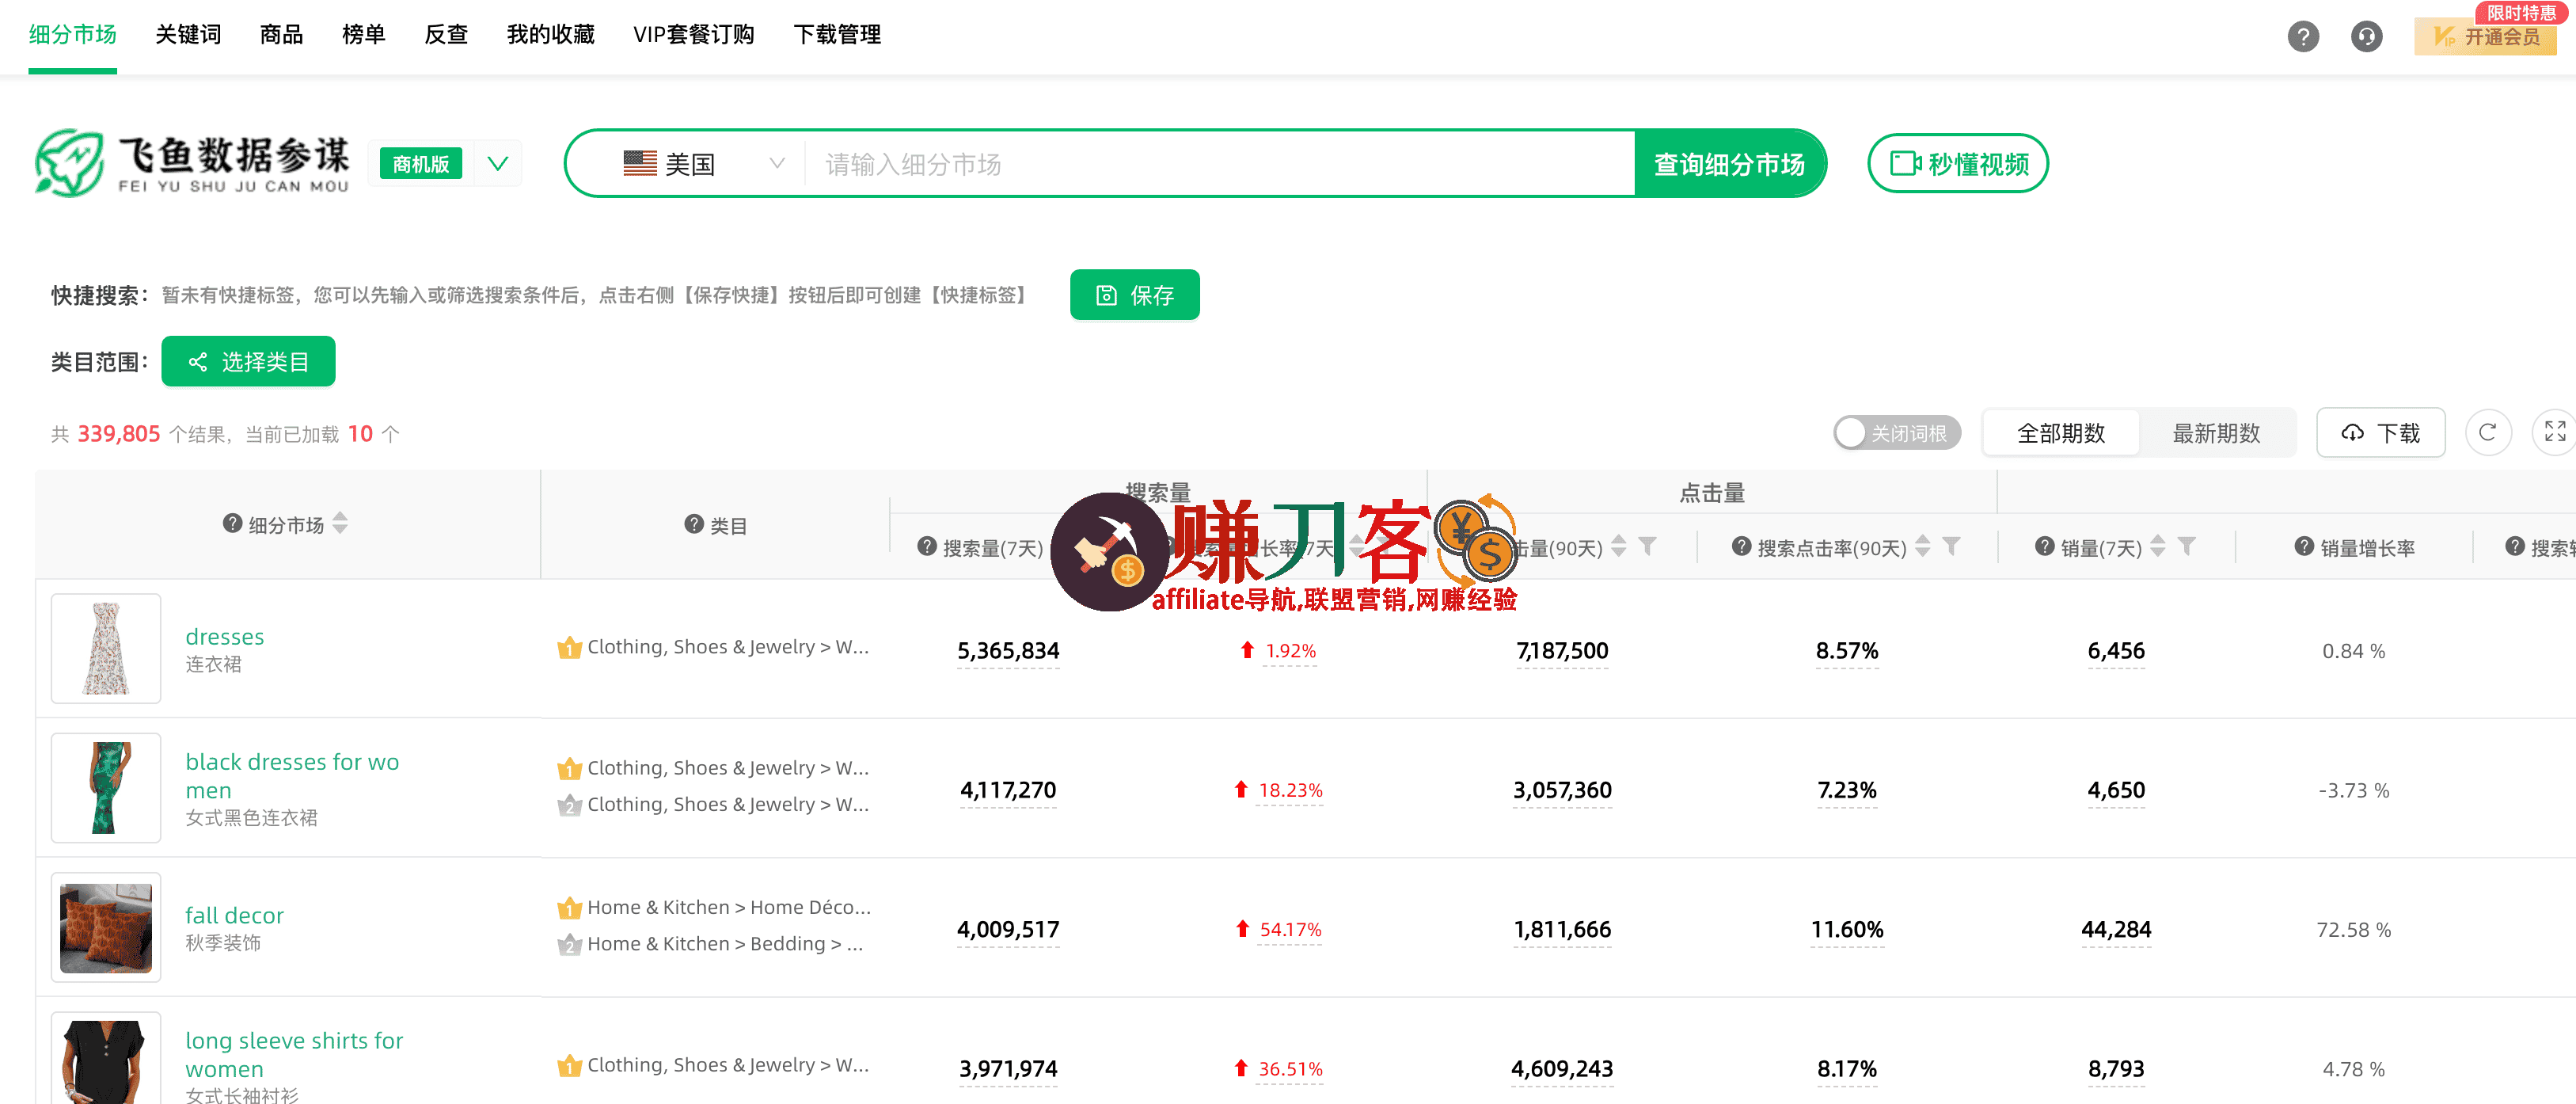Click the black dresses product thumbnail
2576x1104 pixels.
click(x=105, y=788)
